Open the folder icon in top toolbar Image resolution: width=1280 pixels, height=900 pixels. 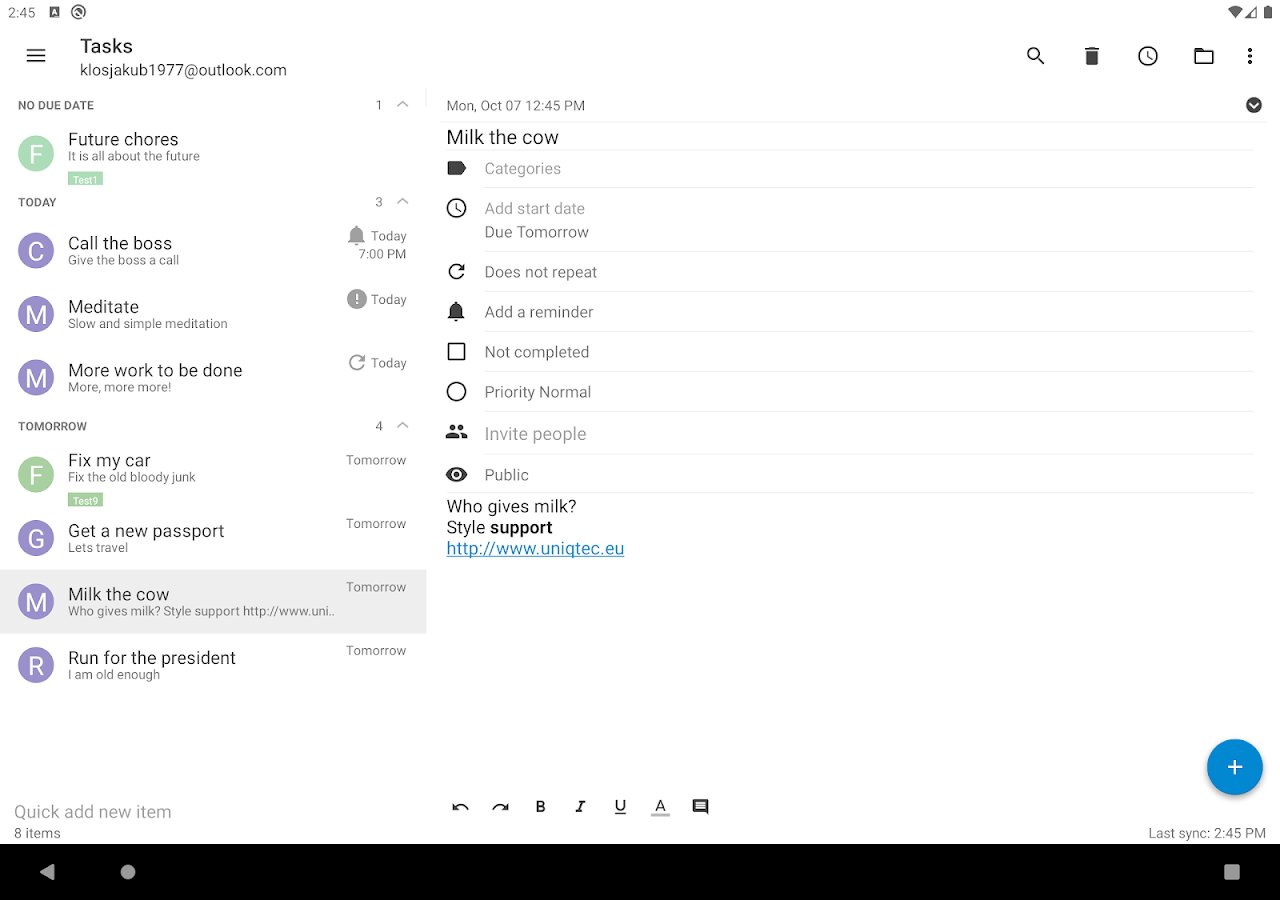[1204, 56]
